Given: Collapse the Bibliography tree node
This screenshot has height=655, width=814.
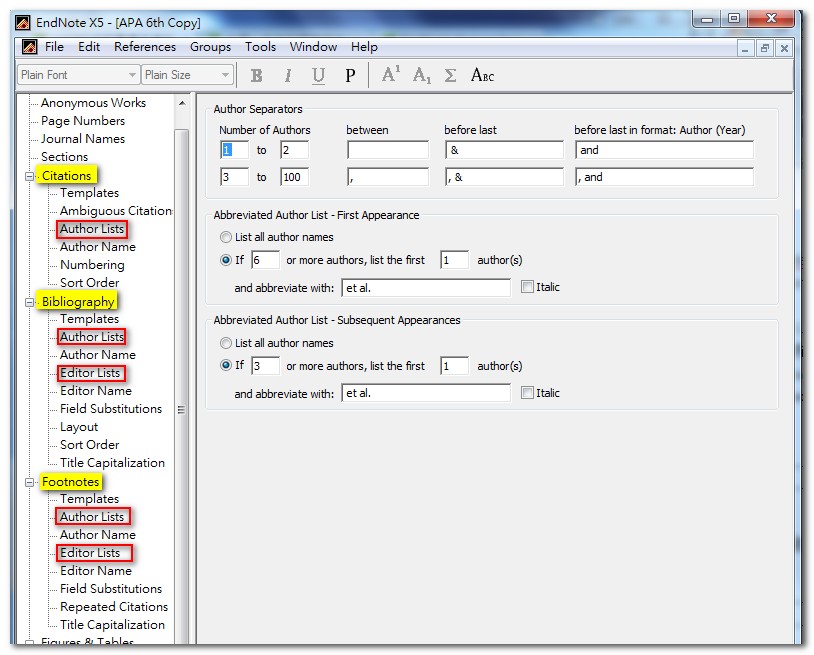Looking at the screenshot, I should 30,302.
